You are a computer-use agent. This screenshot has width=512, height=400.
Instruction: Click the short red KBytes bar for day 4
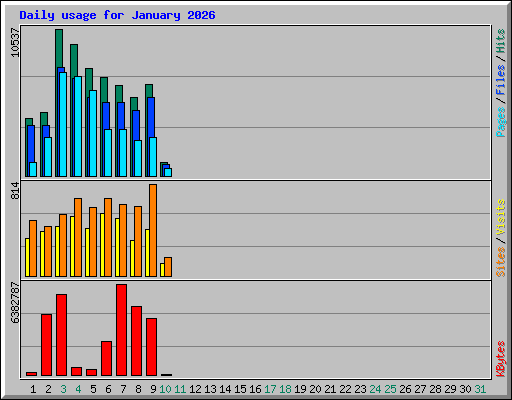pyautogui.click(x=77, y=371)
